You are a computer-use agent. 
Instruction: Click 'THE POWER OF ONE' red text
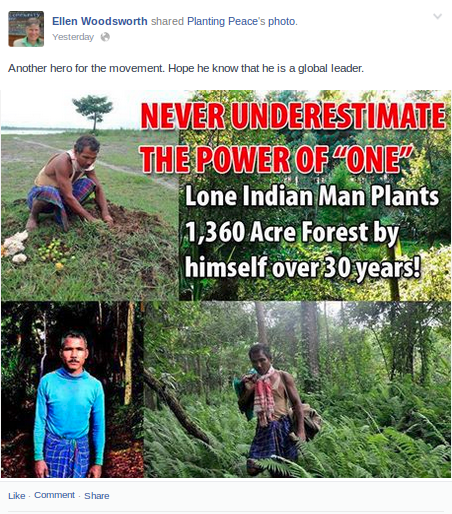(276, 158)
